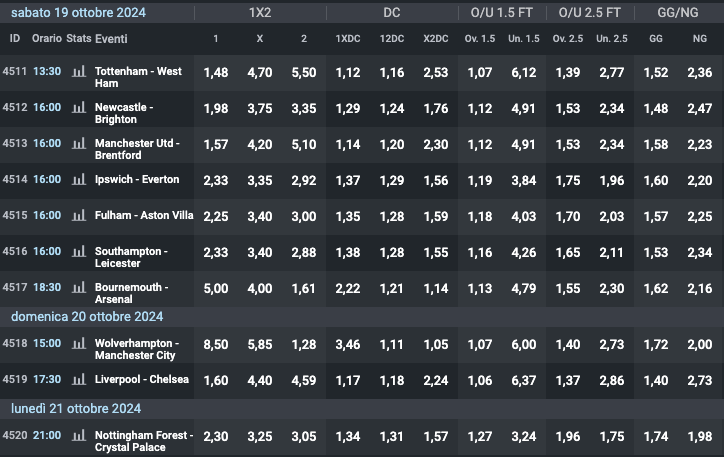The width and height of the screenshot is (724, 457).
Task: Click the DC market header
Action: point(392,12)
